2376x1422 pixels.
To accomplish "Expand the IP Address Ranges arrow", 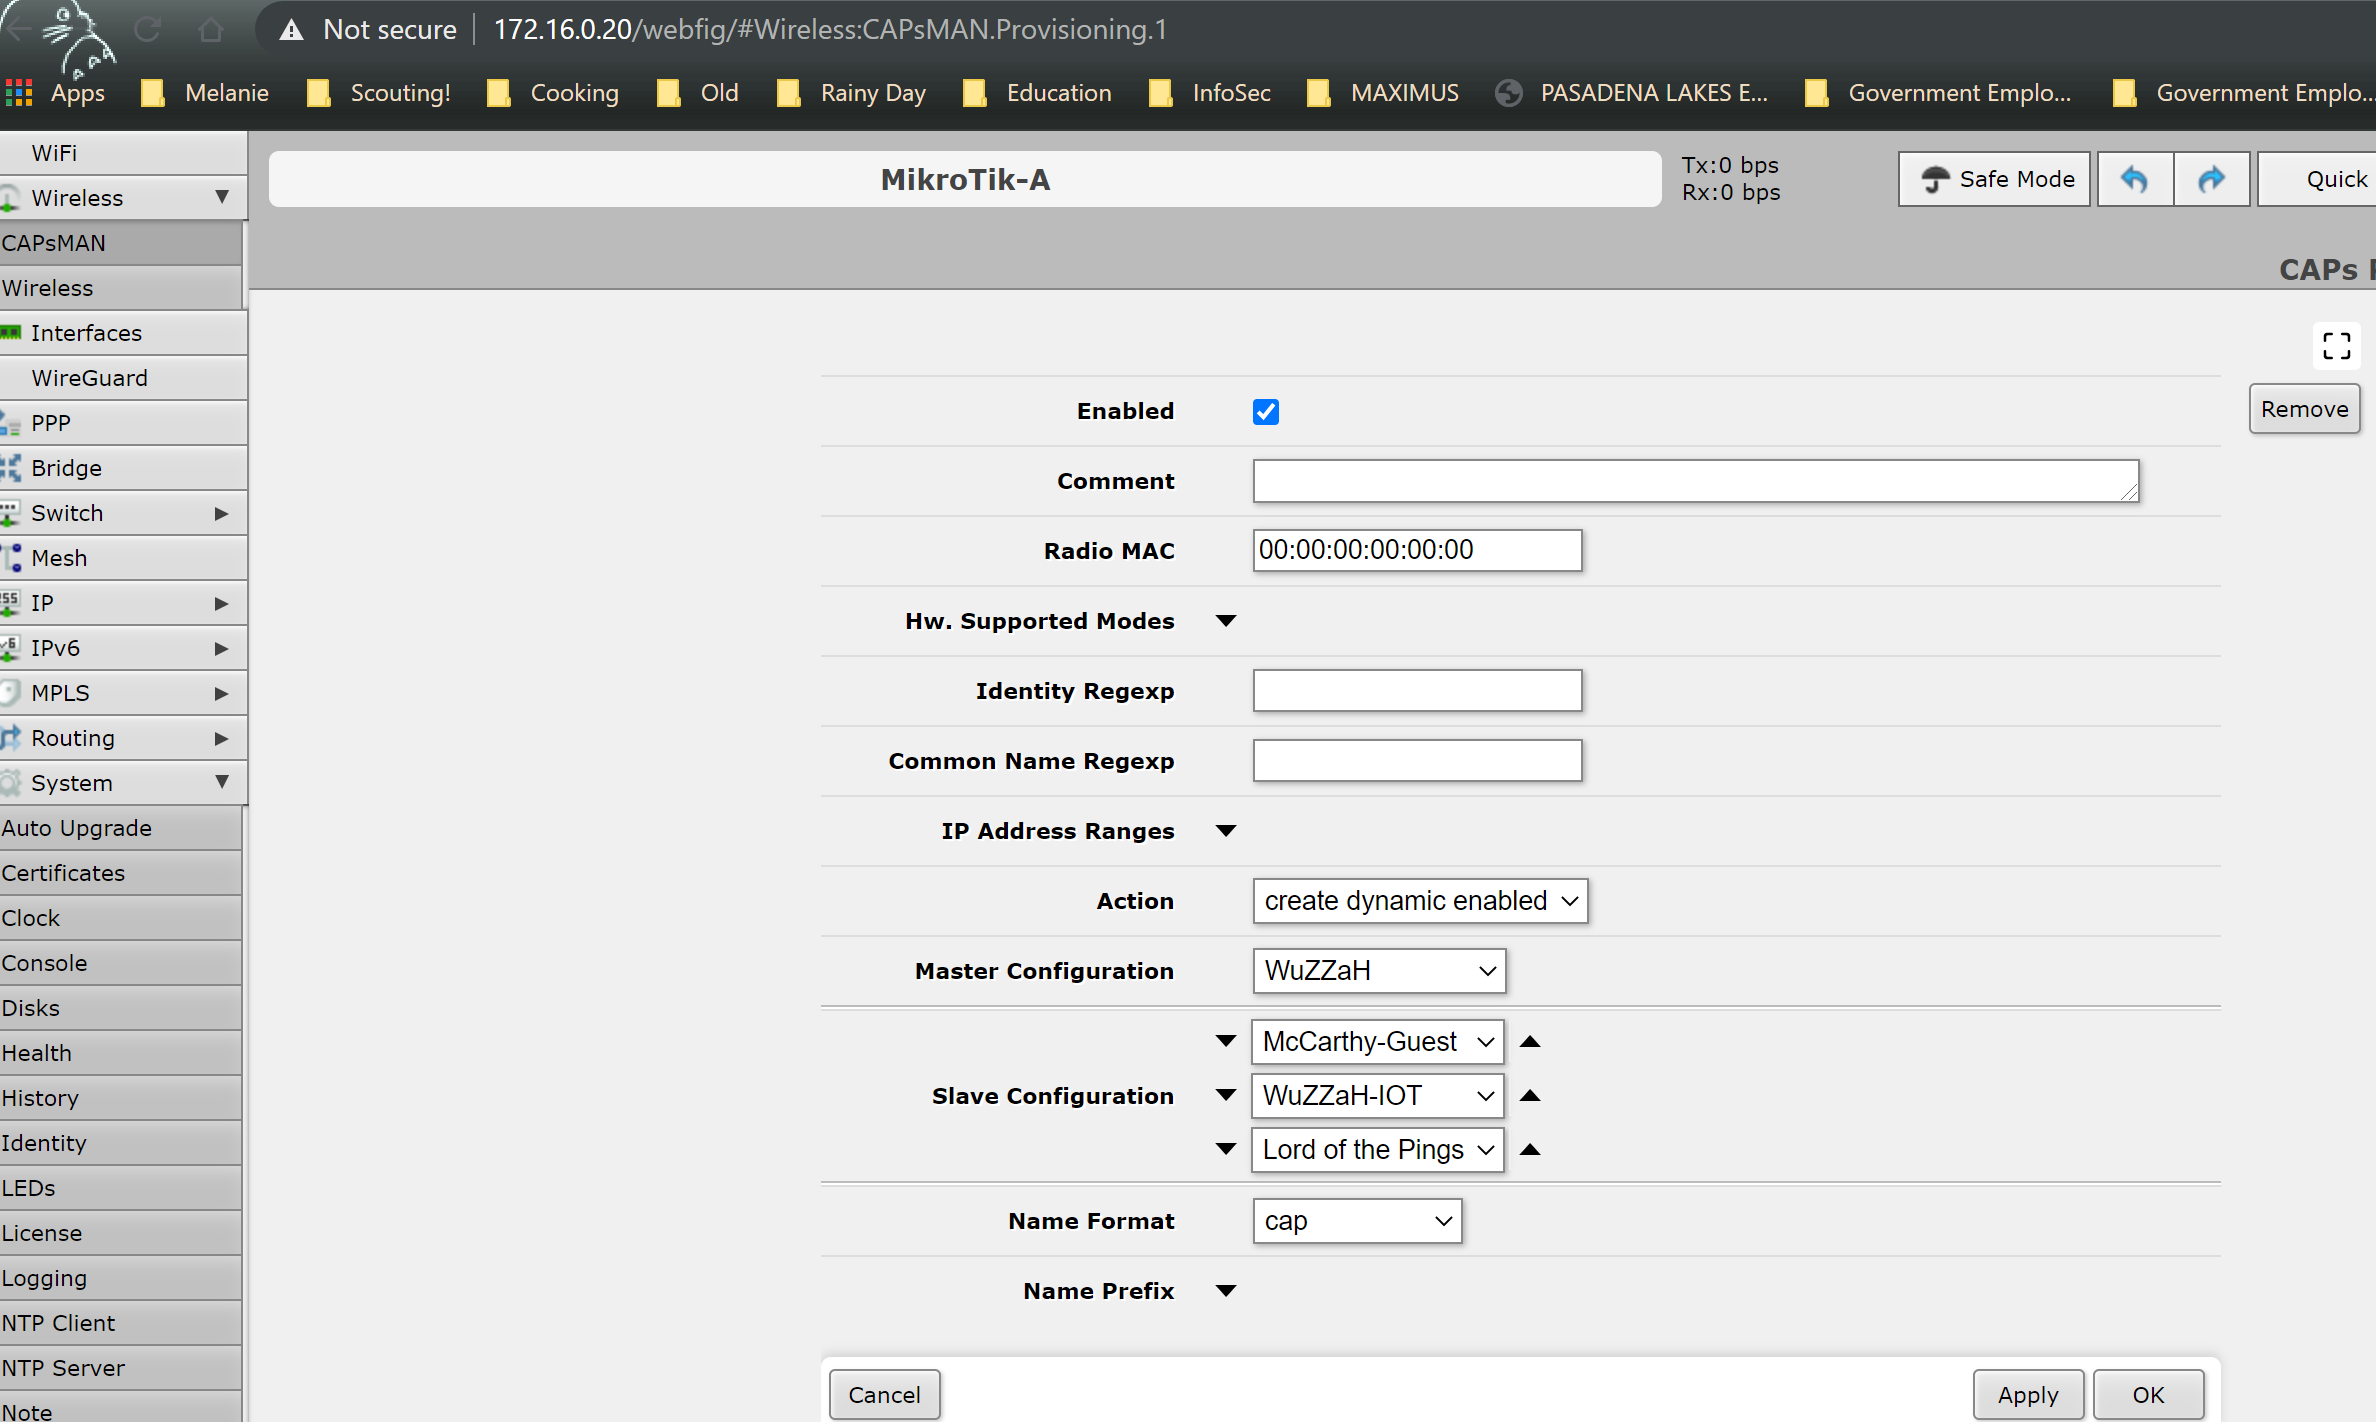I will coord(1225,831).
